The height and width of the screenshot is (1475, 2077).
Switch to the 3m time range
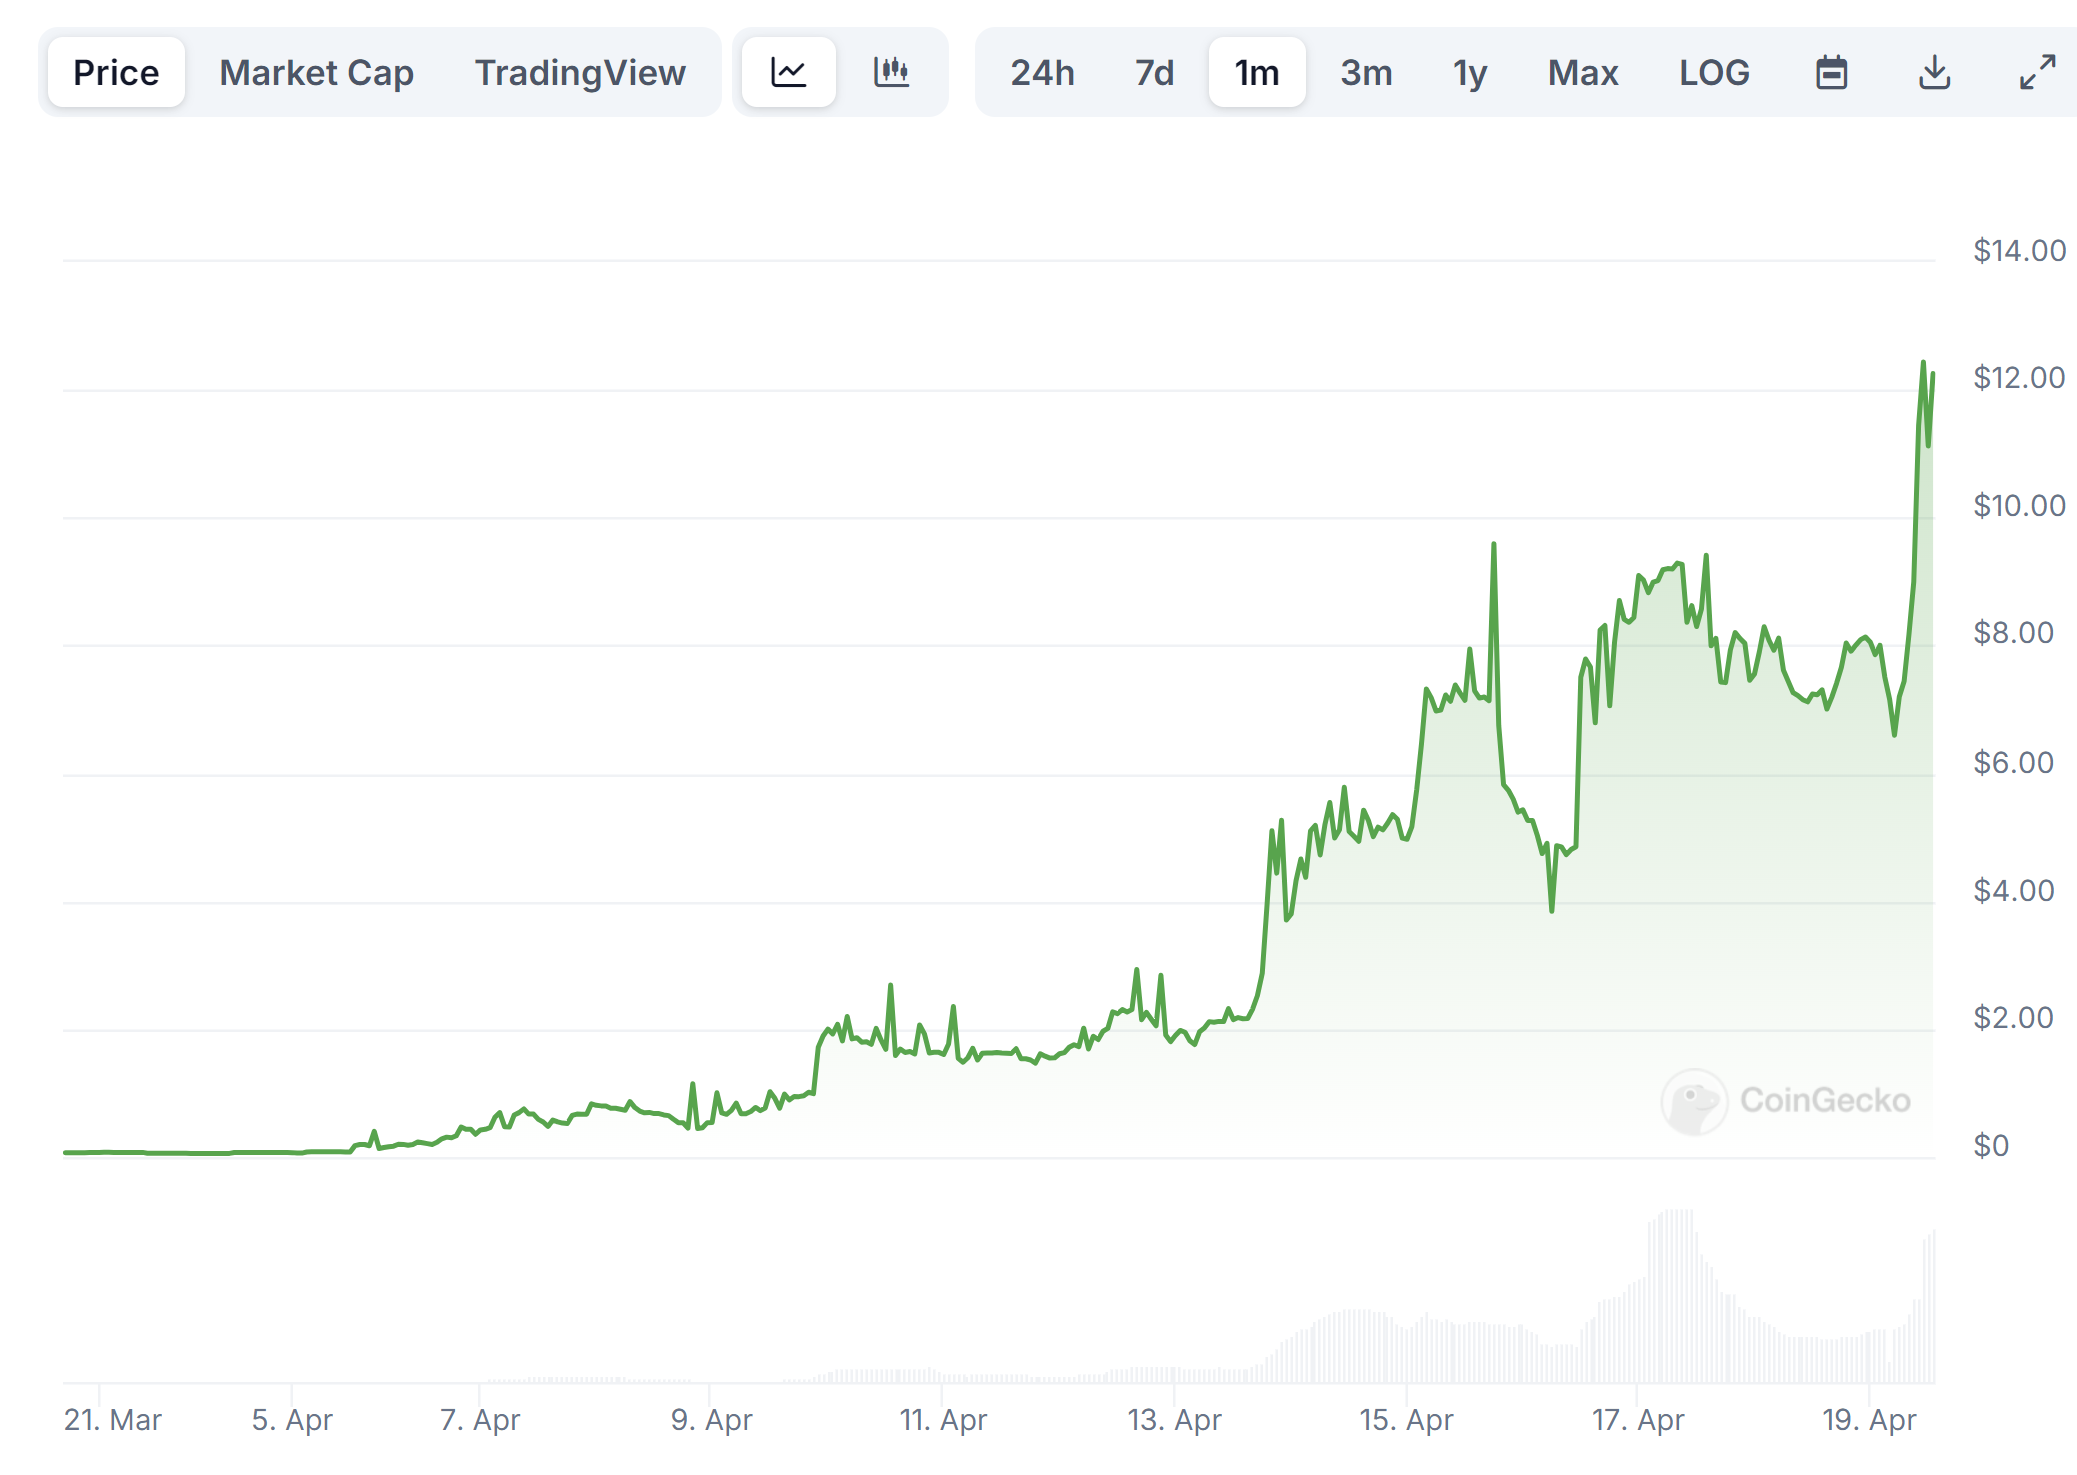tap(1366, 72)
